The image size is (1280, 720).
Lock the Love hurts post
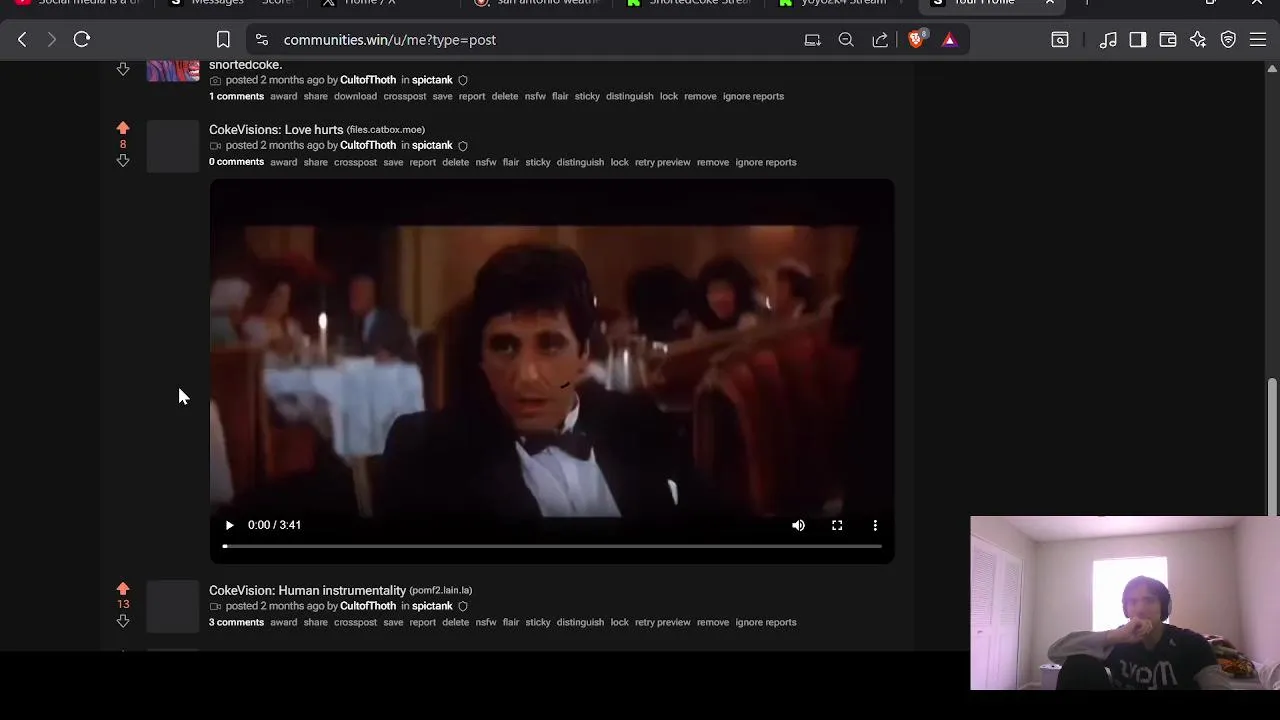620,162
